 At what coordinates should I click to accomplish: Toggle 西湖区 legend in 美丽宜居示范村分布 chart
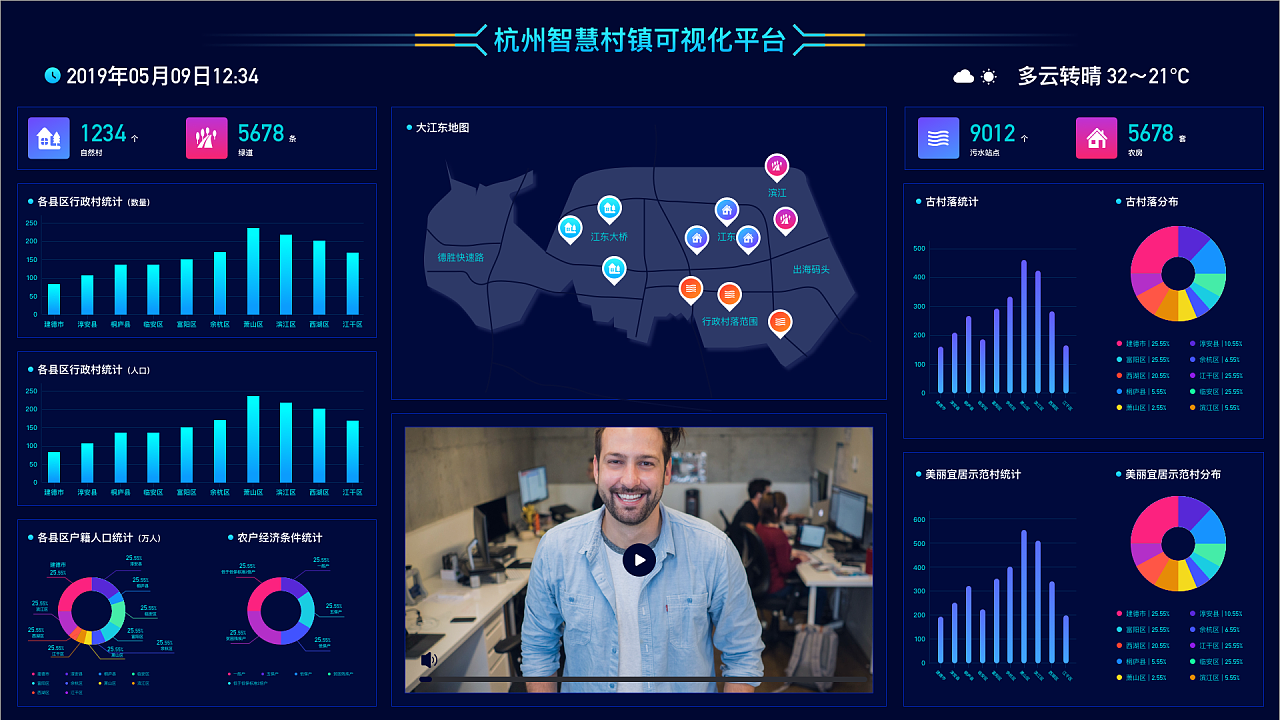tap(1140, 645)
